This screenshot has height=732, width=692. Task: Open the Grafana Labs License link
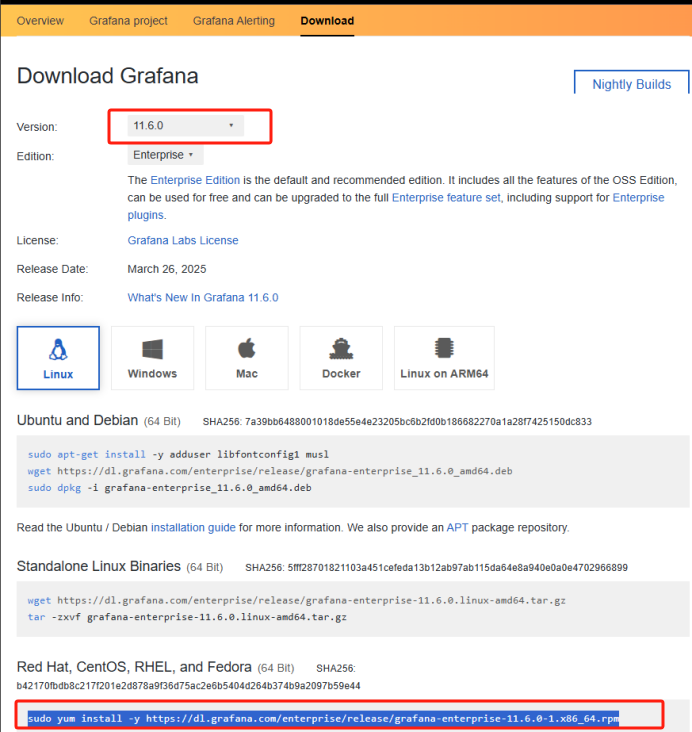(x=183, y=240)
